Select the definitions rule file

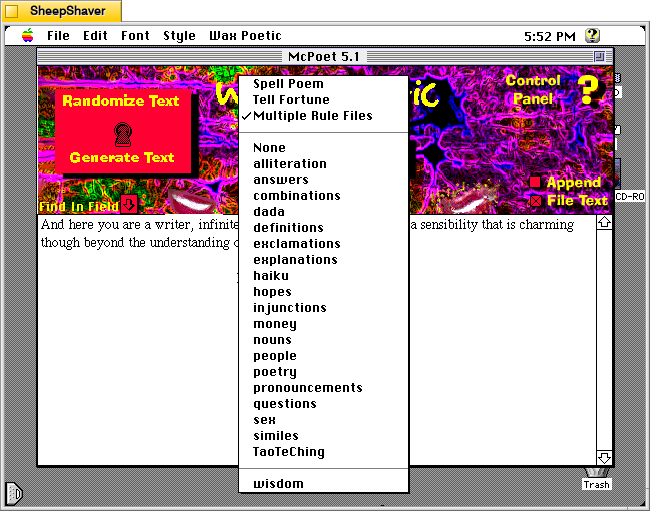click(323, 228)
